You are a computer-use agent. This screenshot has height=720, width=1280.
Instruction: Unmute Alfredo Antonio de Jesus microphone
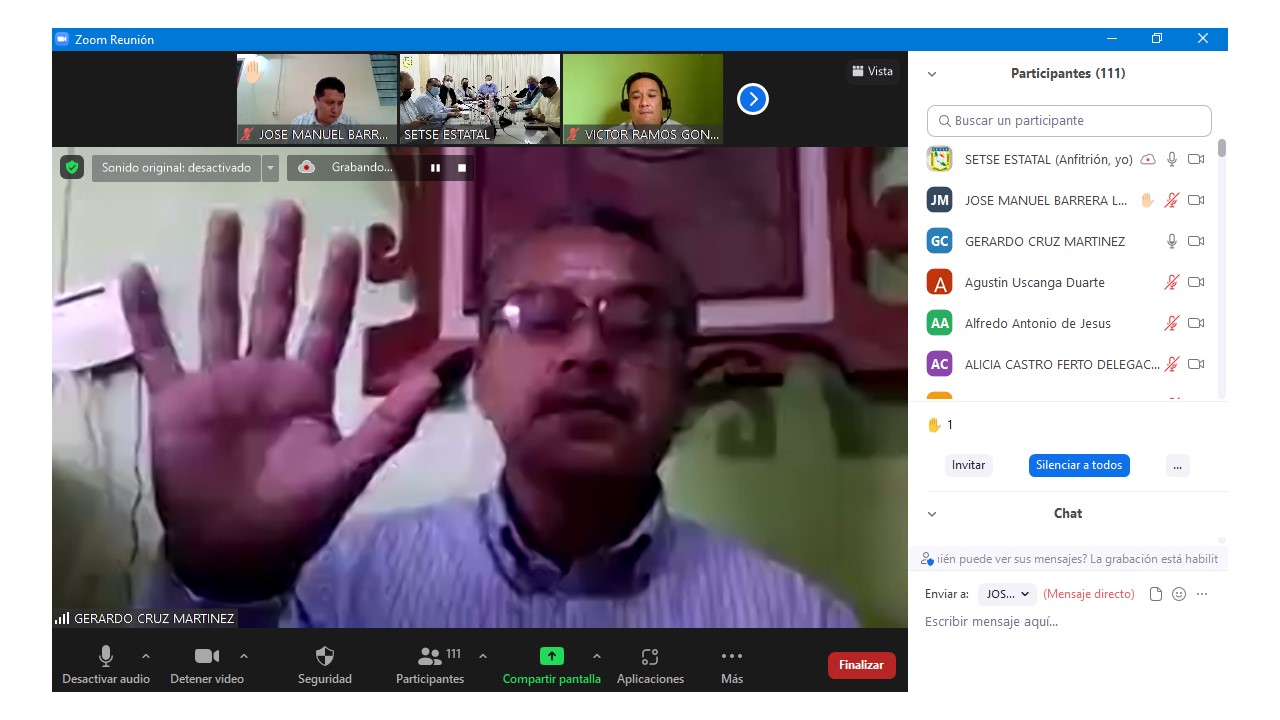[1172, 323]
